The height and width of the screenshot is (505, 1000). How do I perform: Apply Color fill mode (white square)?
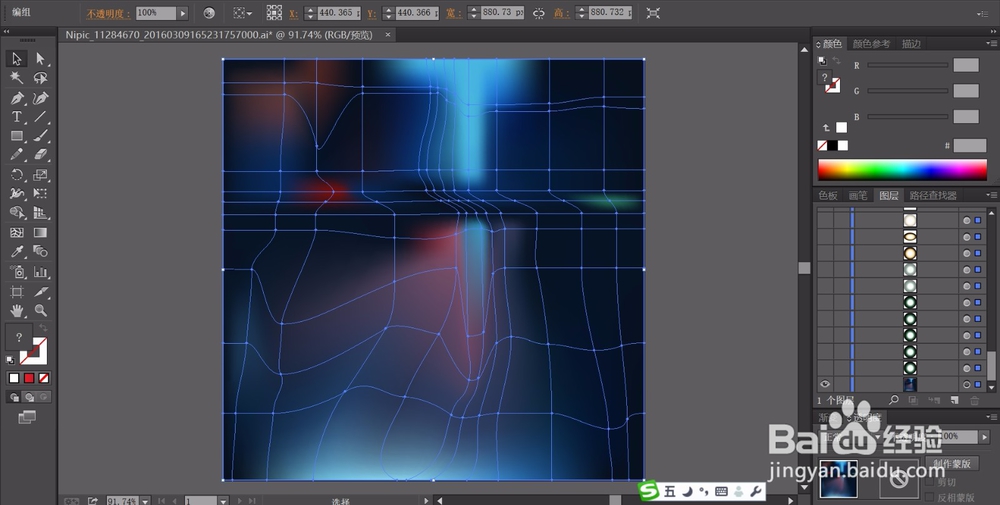pos(14,378)
